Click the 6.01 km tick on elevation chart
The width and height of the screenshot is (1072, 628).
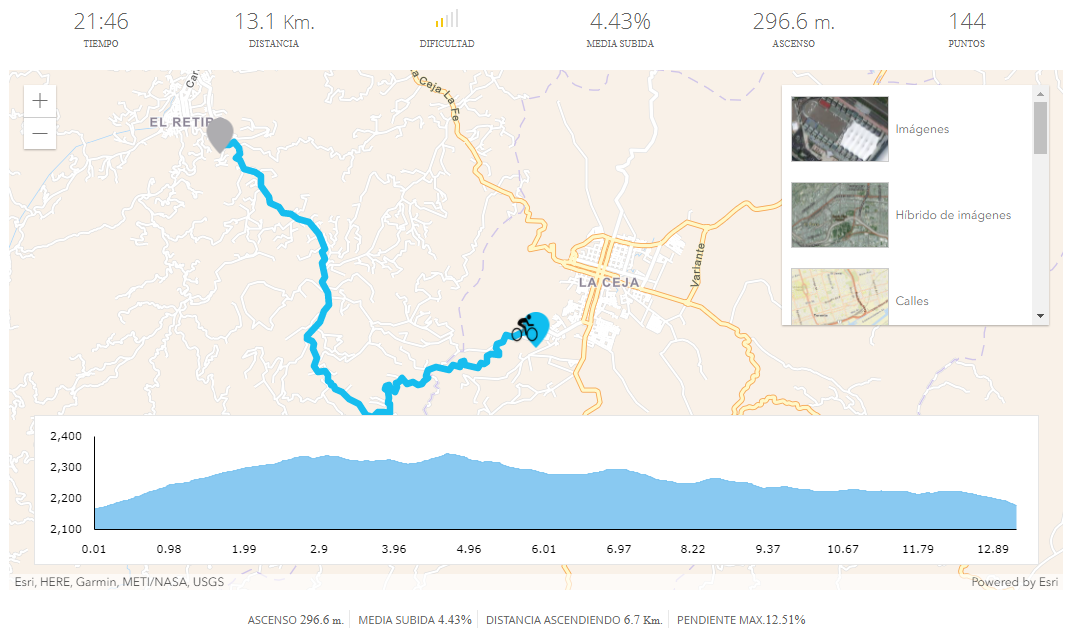tap(544, 549)
